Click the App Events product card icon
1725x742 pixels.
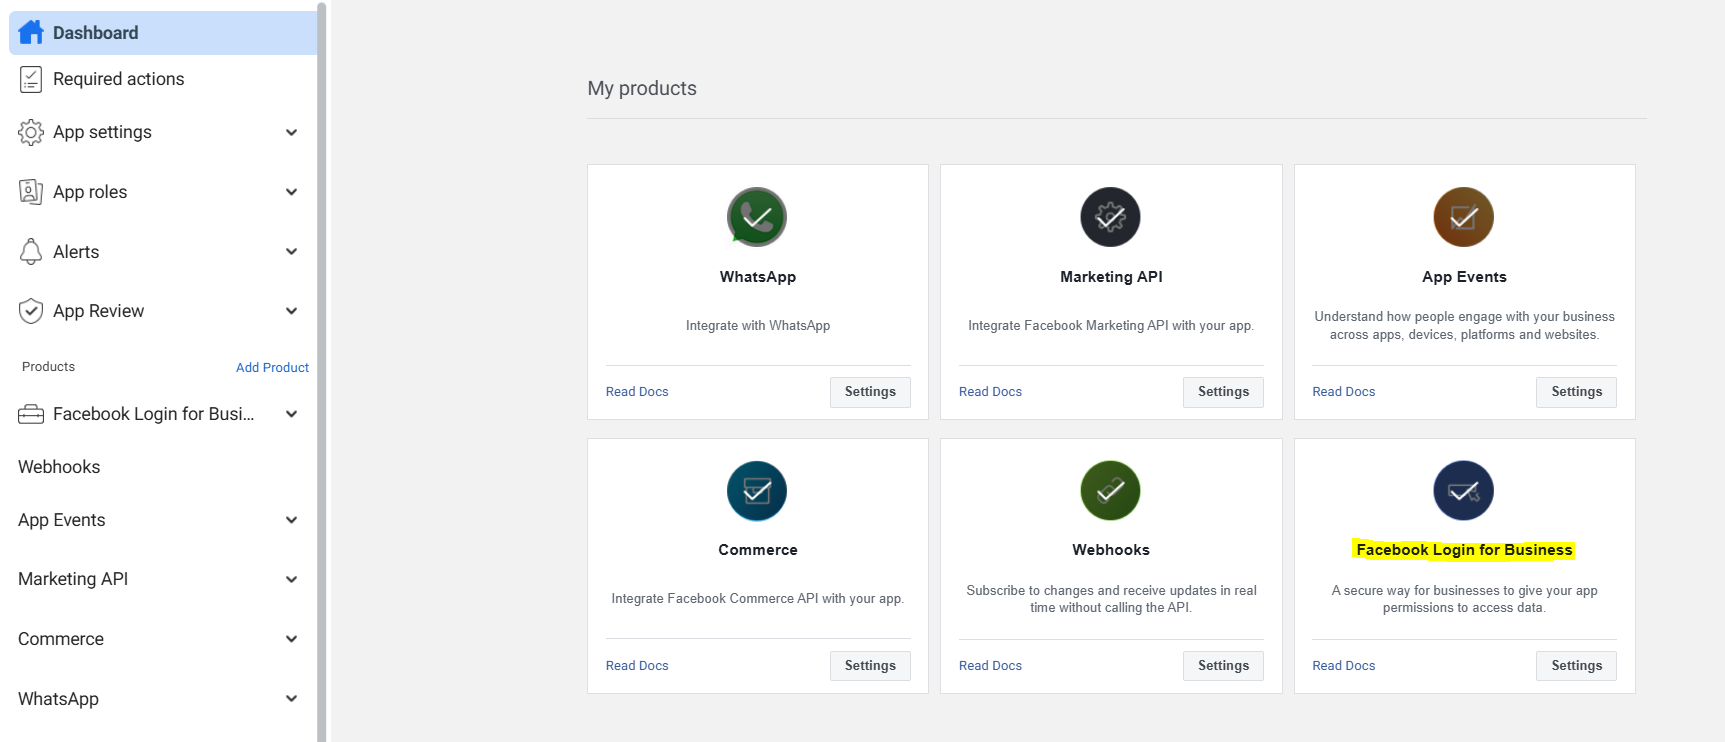click(1464, 217)
